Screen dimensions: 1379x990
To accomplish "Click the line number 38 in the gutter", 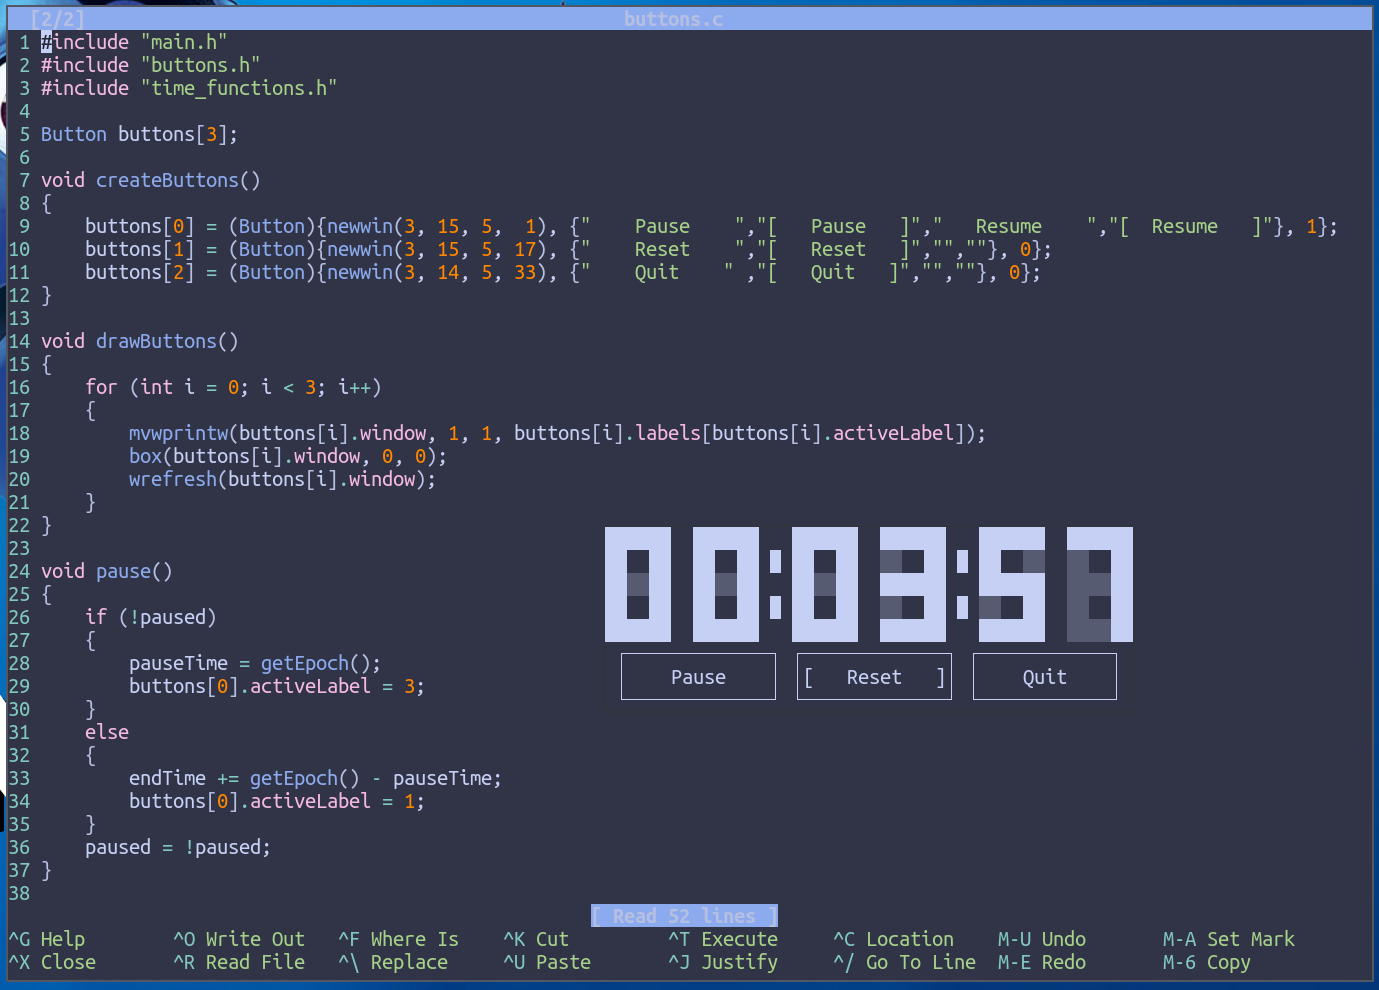I will (19, 893).
